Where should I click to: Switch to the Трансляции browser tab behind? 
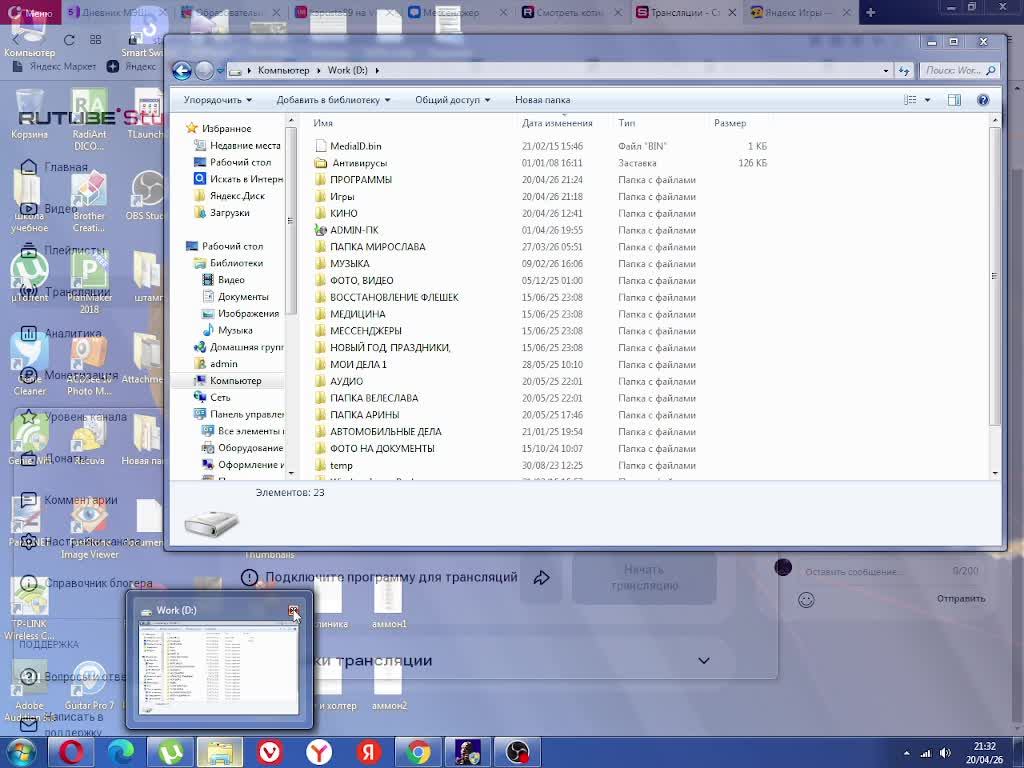[686, 12]
